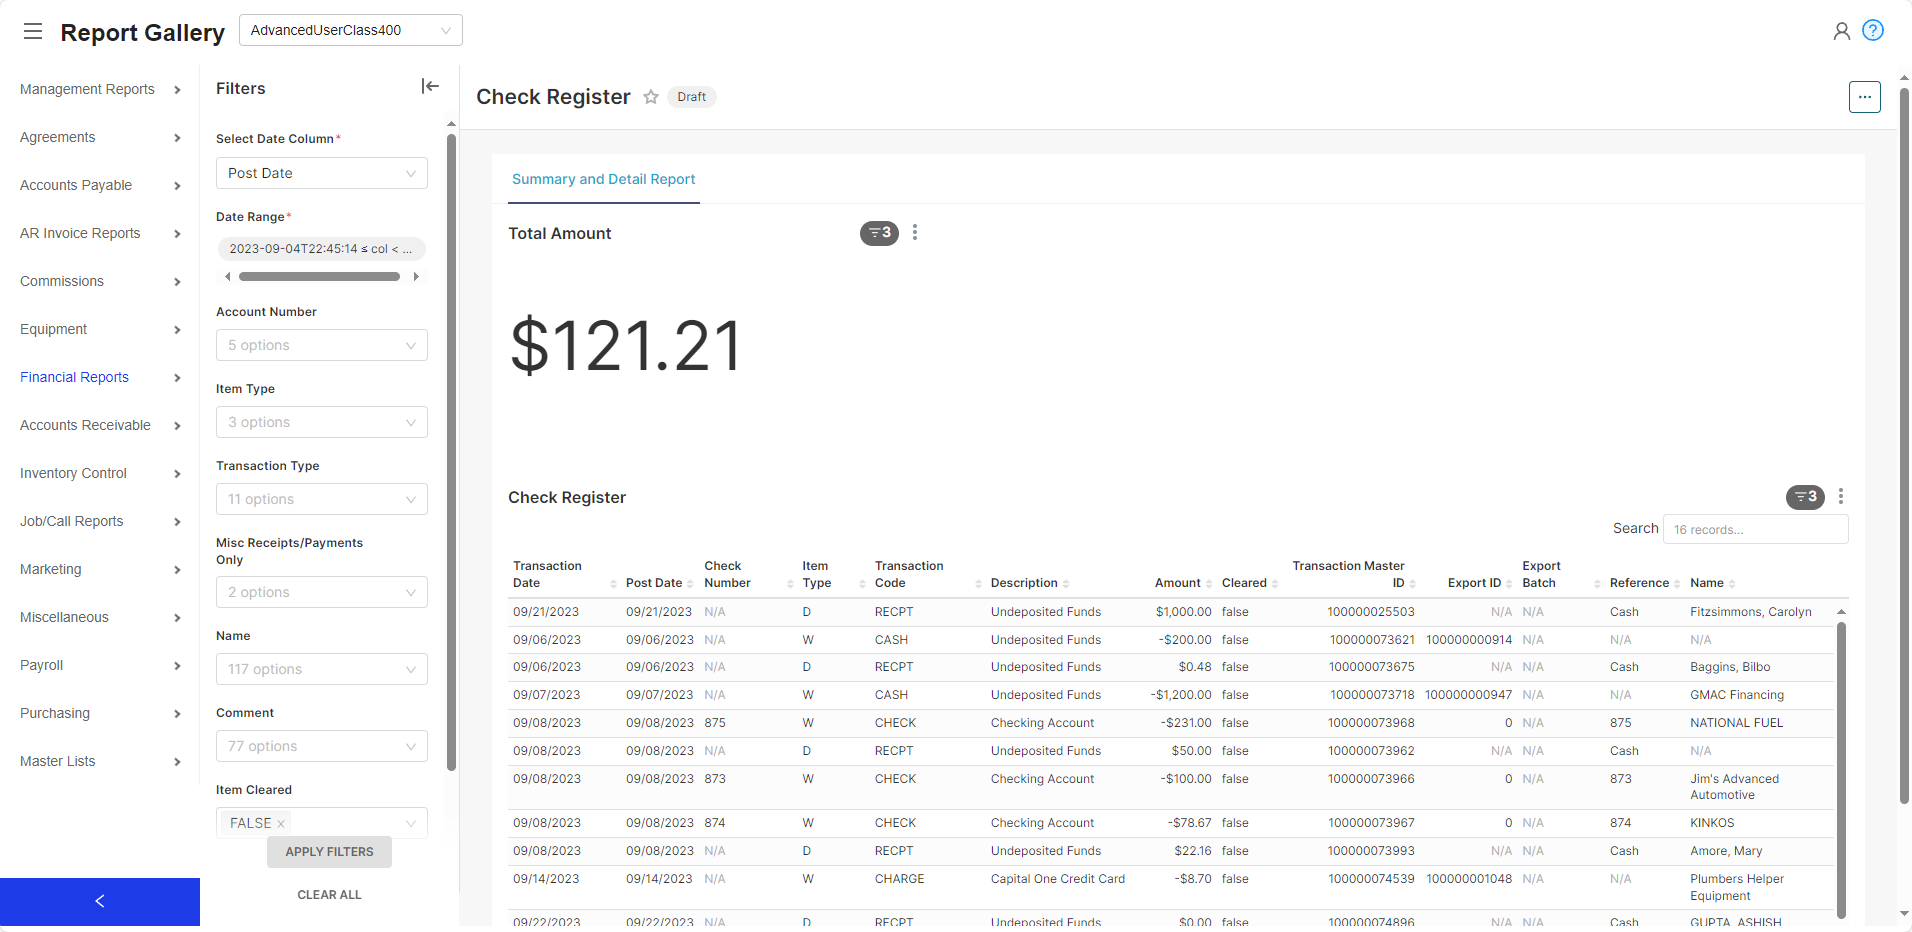
Task: Open the user profile icon
Action: pyautogui.click(x=1841, y=31)
